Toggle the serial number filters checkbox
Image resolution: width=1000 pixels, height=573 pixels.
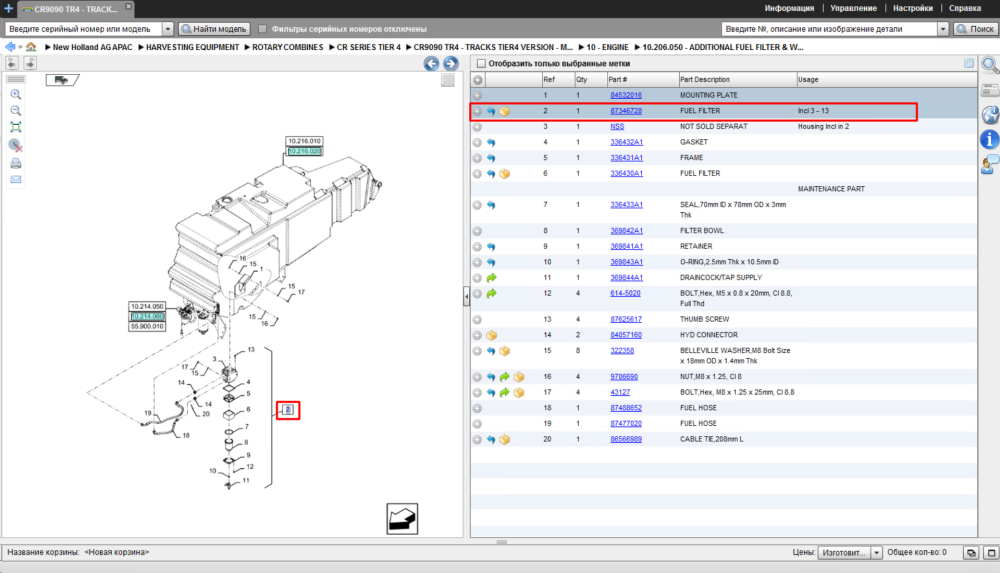point(262,29)
